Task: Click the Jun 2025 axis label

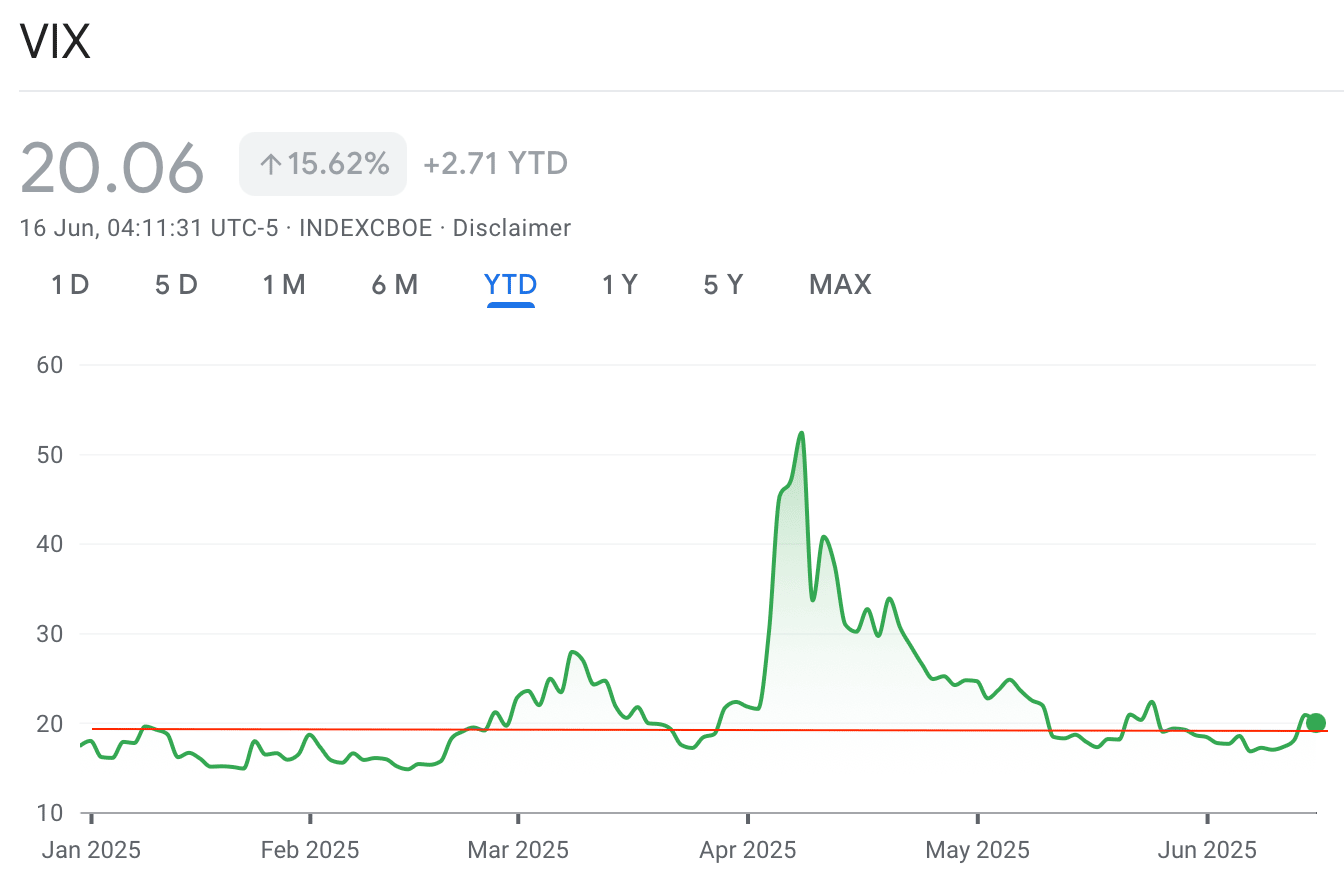Action: 1206,851
